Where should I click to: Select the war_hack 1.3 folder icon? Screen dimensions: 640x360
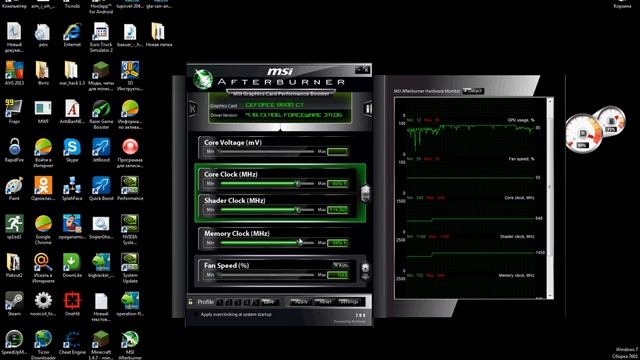[x=72, y=73]
